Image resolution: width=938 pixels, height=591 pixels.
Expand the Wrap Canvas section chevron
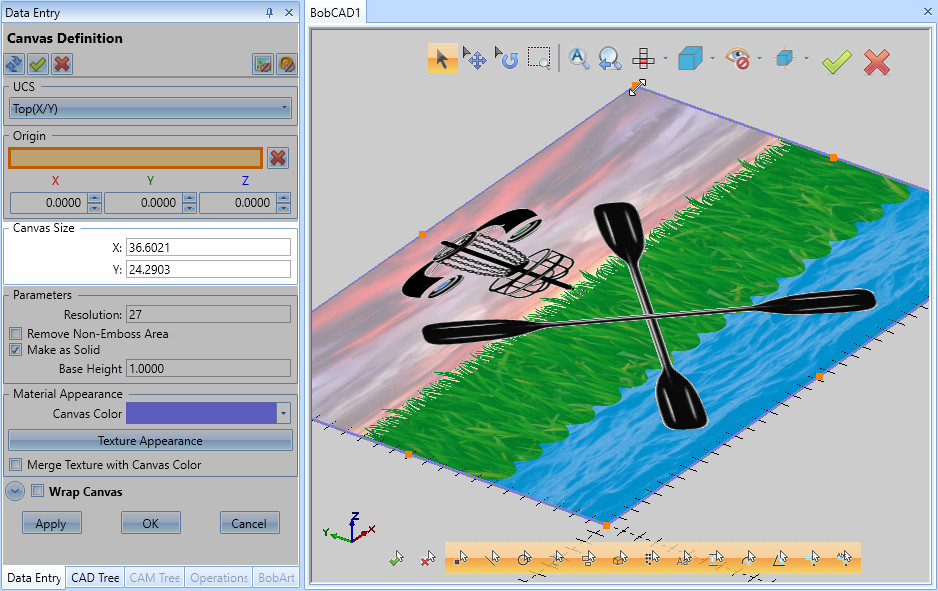tap(14, 491)
